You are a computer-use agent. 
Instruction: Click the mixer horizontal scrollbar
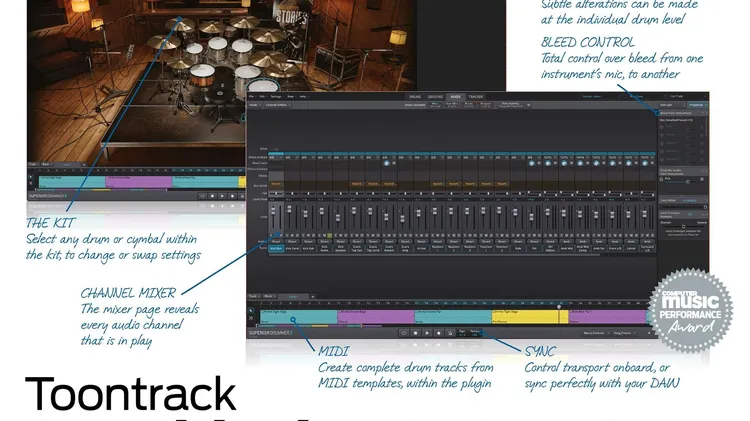[433, 255]
